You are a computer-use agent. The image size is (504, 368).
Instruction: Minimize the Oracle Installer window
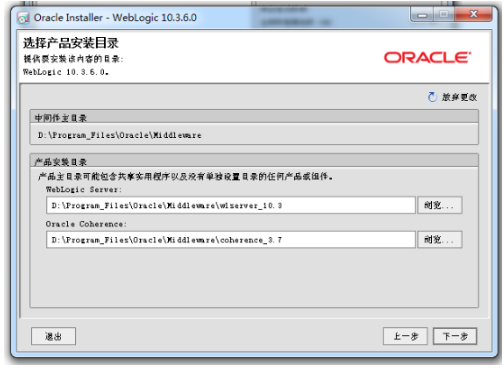pos(422,15)
